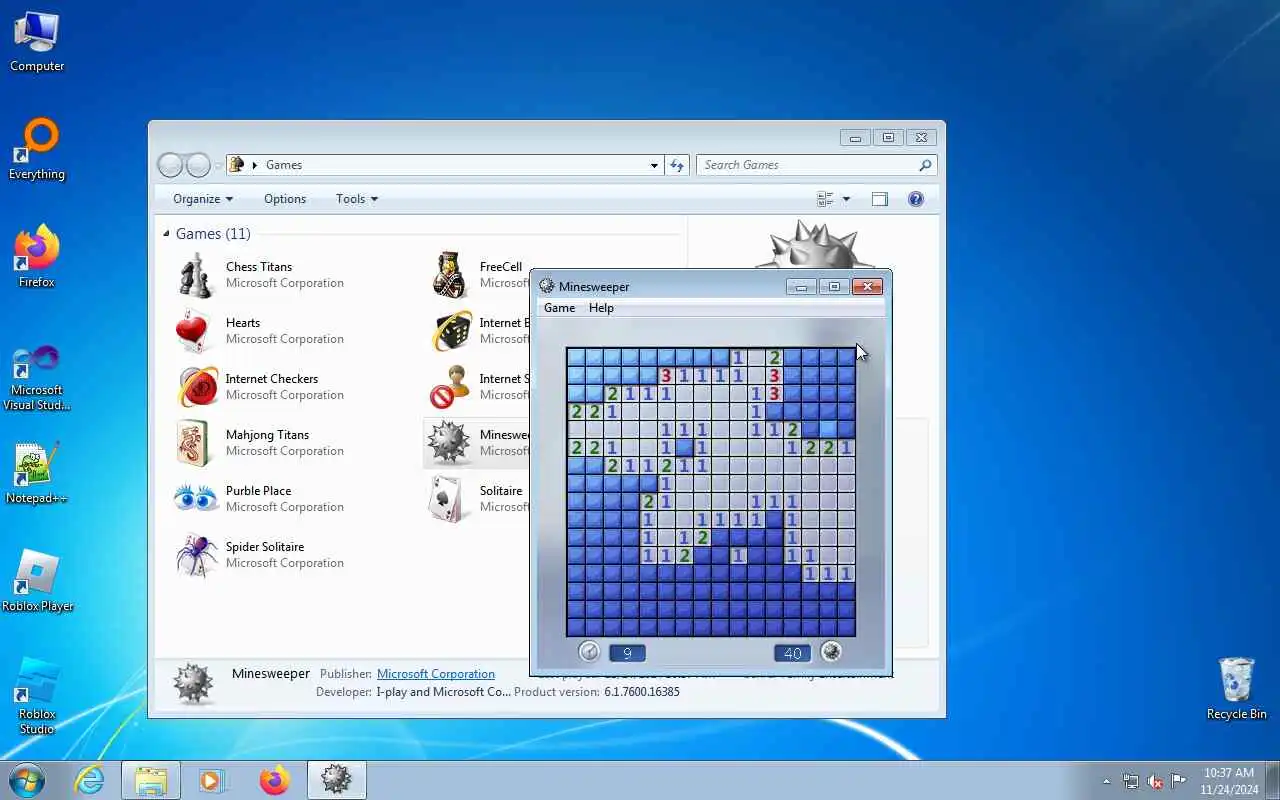The height and width of the screenshot is (800, 1280).
Task: Select the Internet Backgammon dice icon
Action: (450, 330)
